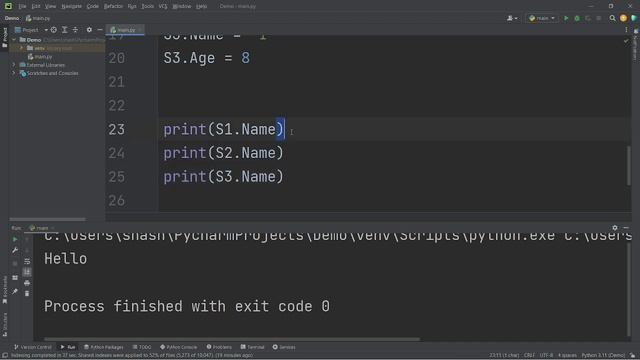Open the Services tool window
Viewport: 640px width, 360px height.
point(284,347)
